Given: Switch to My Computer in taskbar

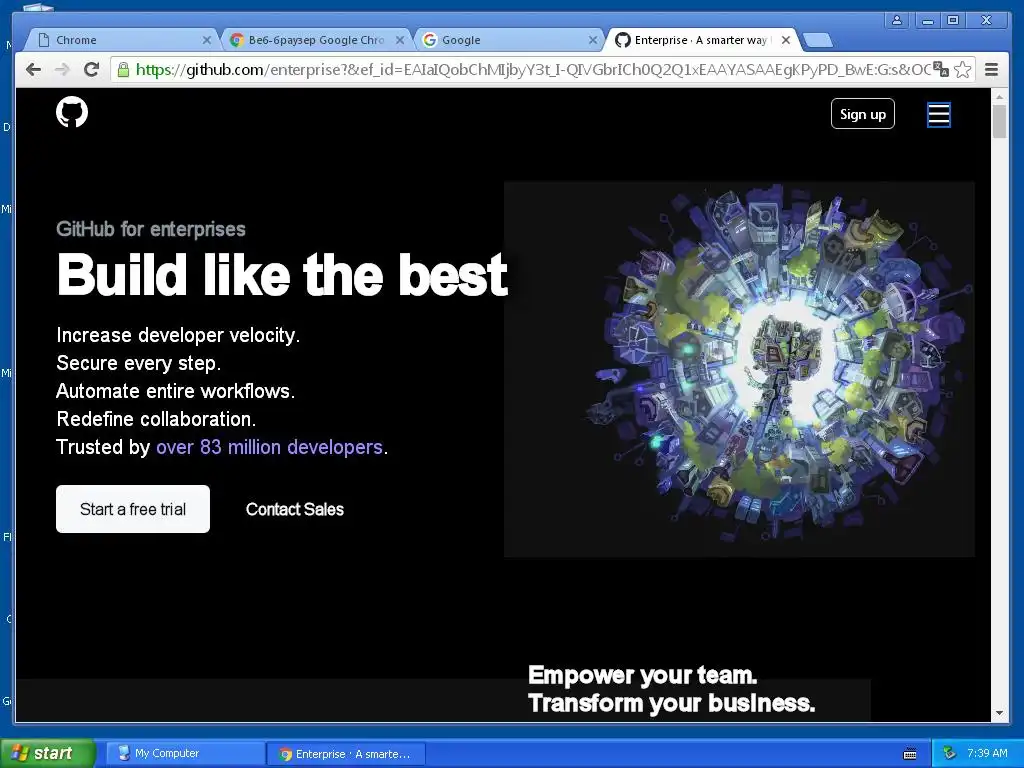Looking at the screenshot, I should pyautogui.click(x=184, y=753).
